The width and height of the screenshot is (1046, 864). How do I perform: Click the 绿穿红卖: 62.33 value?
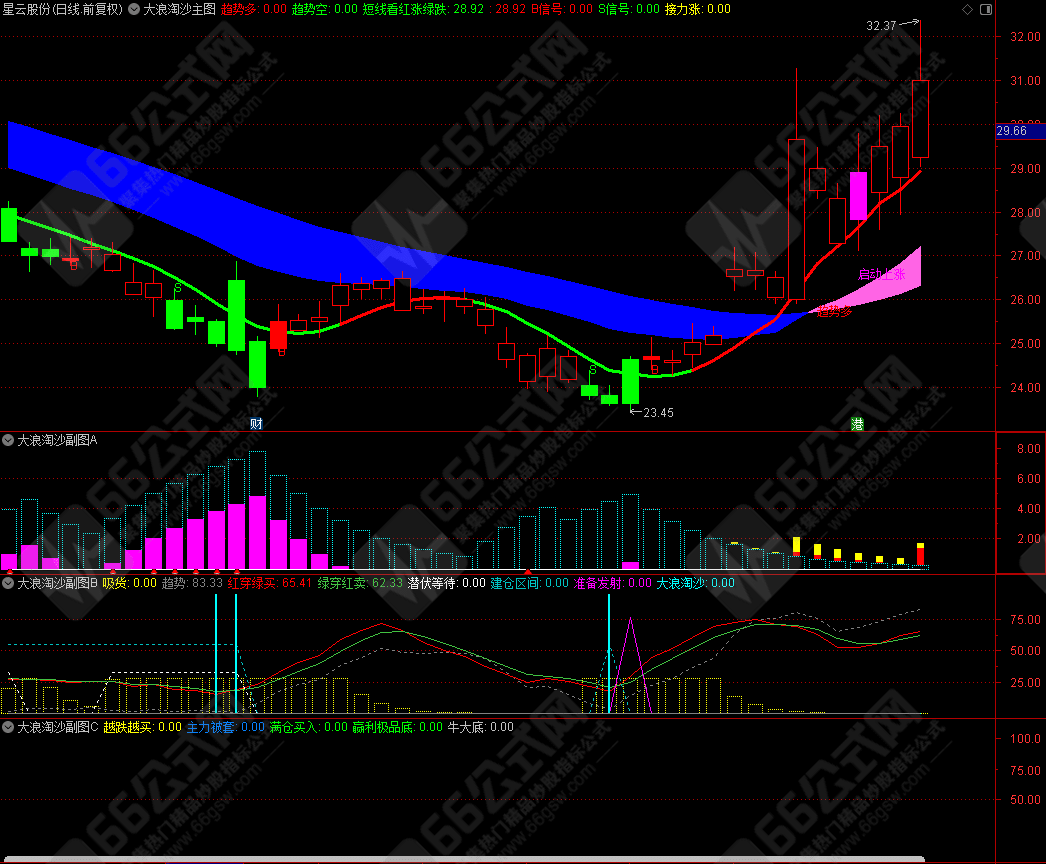click(x=360, y=583)
